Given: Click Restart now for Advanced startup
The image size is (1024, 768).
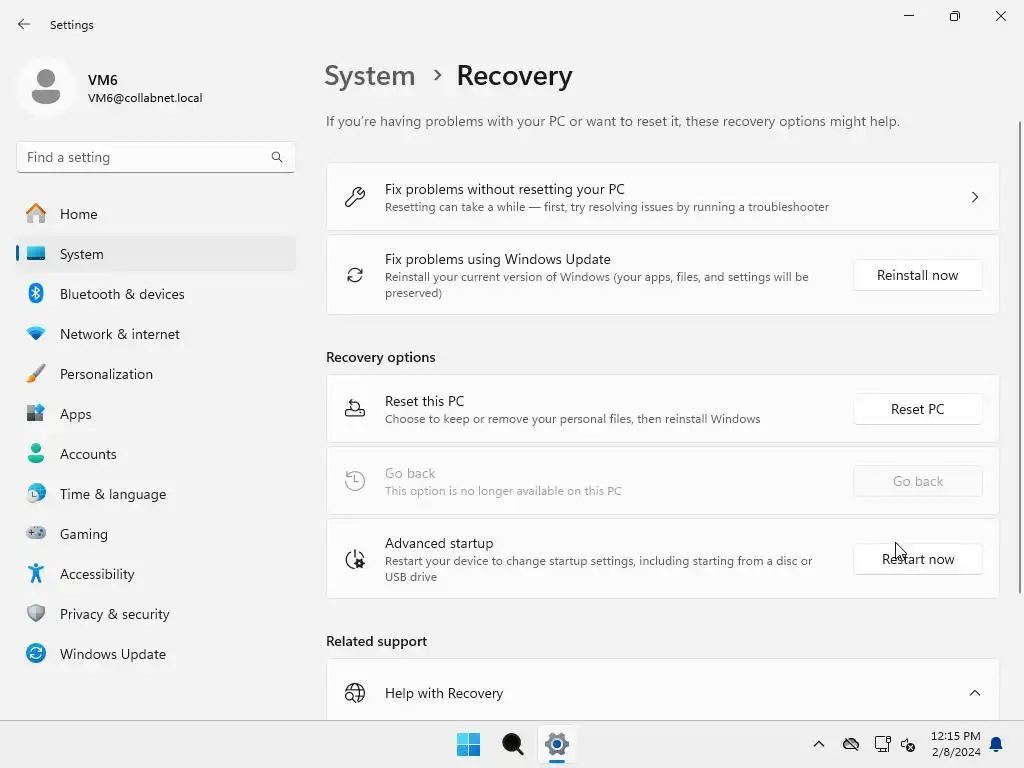Looking at the screenshot, I should click(x=918, y=559).
